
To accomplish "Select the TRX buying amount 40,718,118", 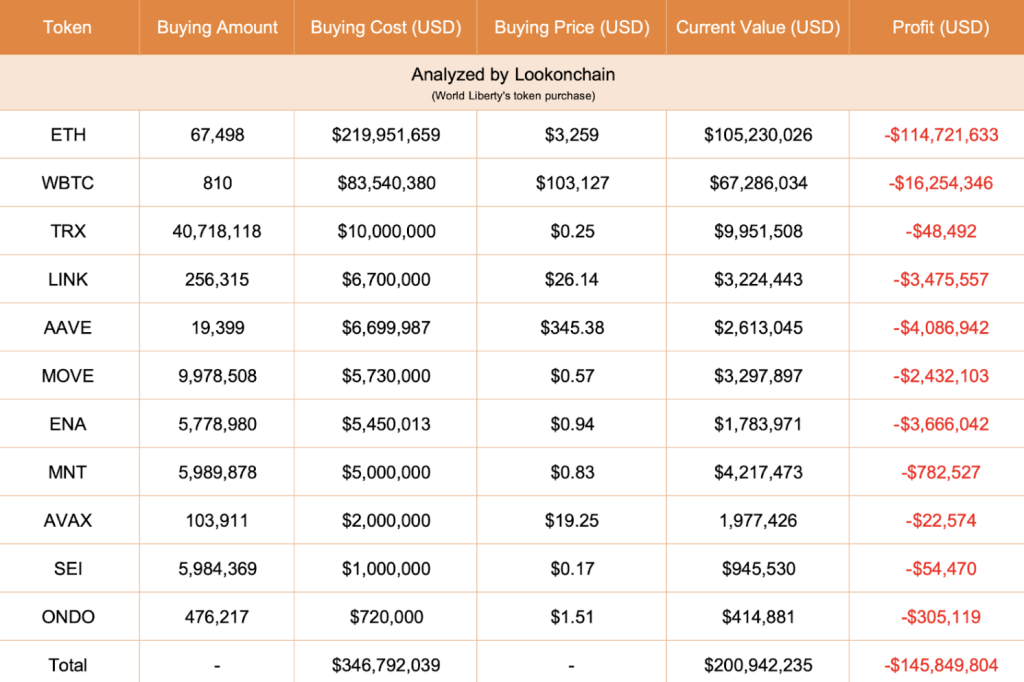I will coord(217,231).
